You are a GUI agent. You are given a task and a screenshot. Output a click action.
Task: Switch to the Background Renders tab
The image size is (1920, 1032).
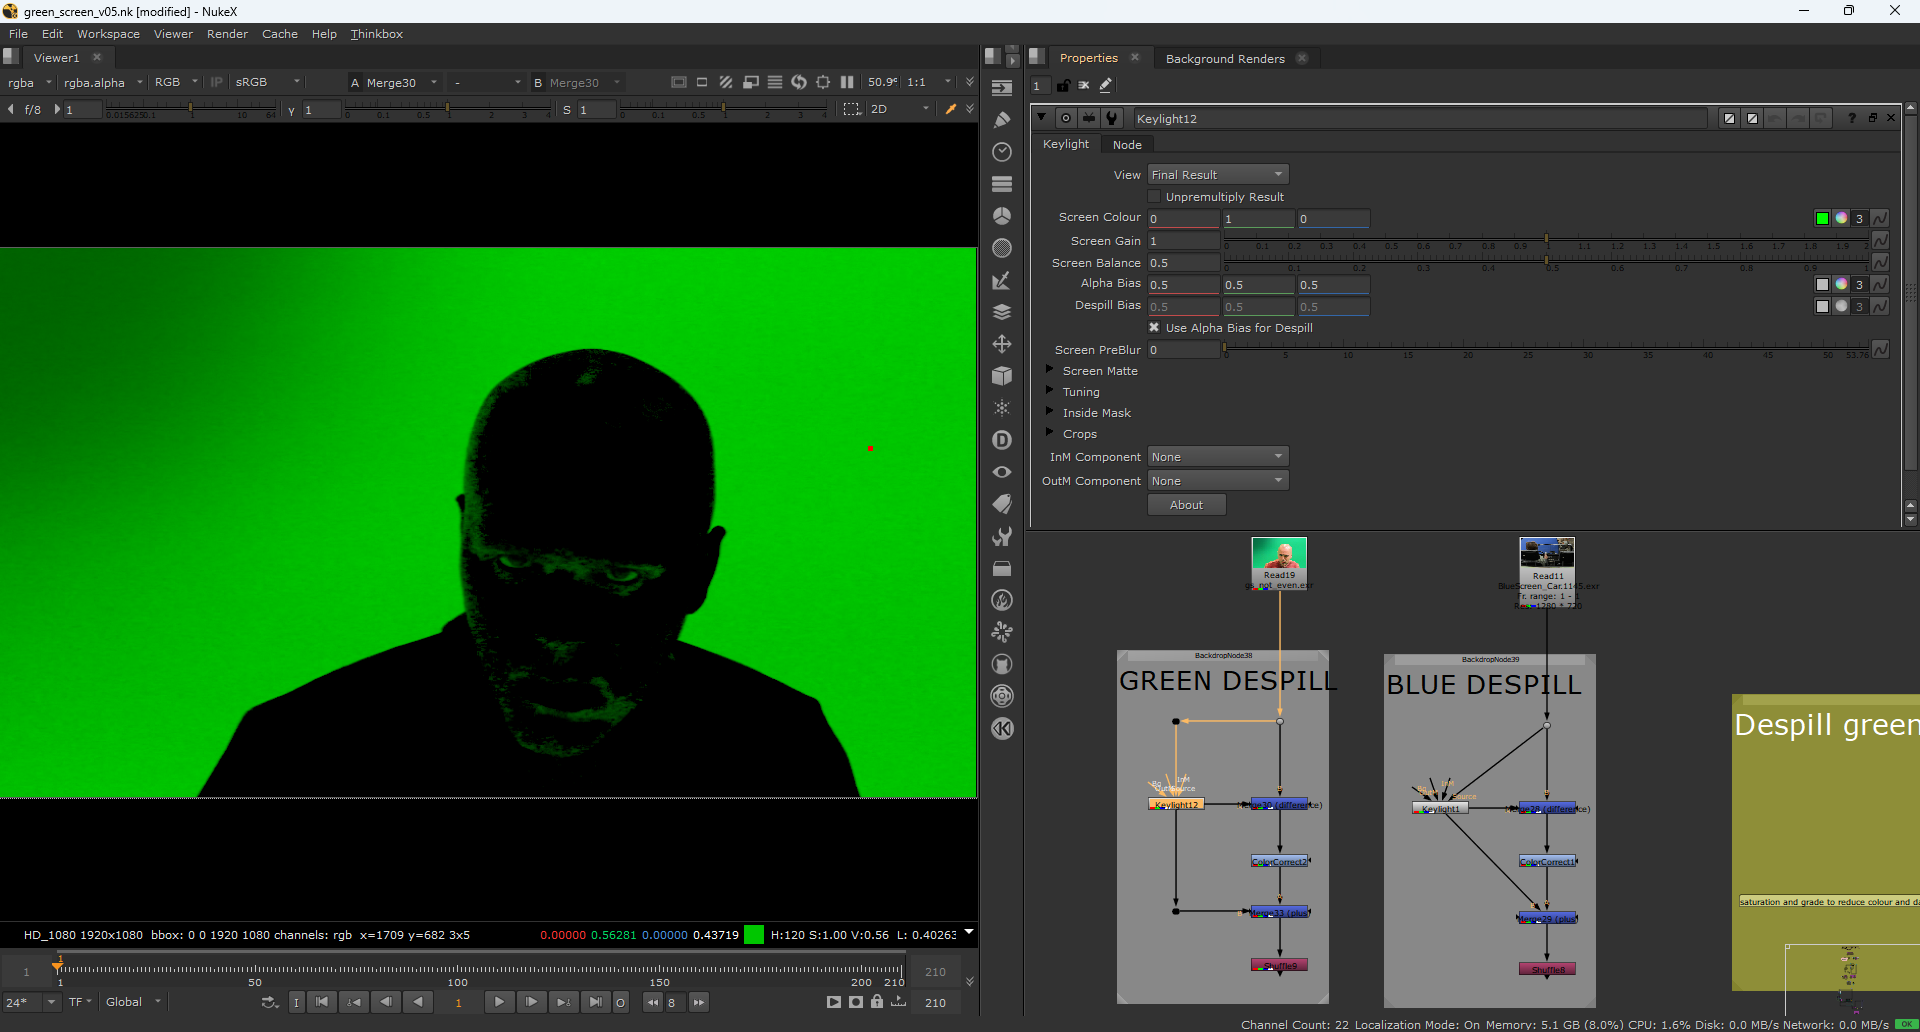1224,59
